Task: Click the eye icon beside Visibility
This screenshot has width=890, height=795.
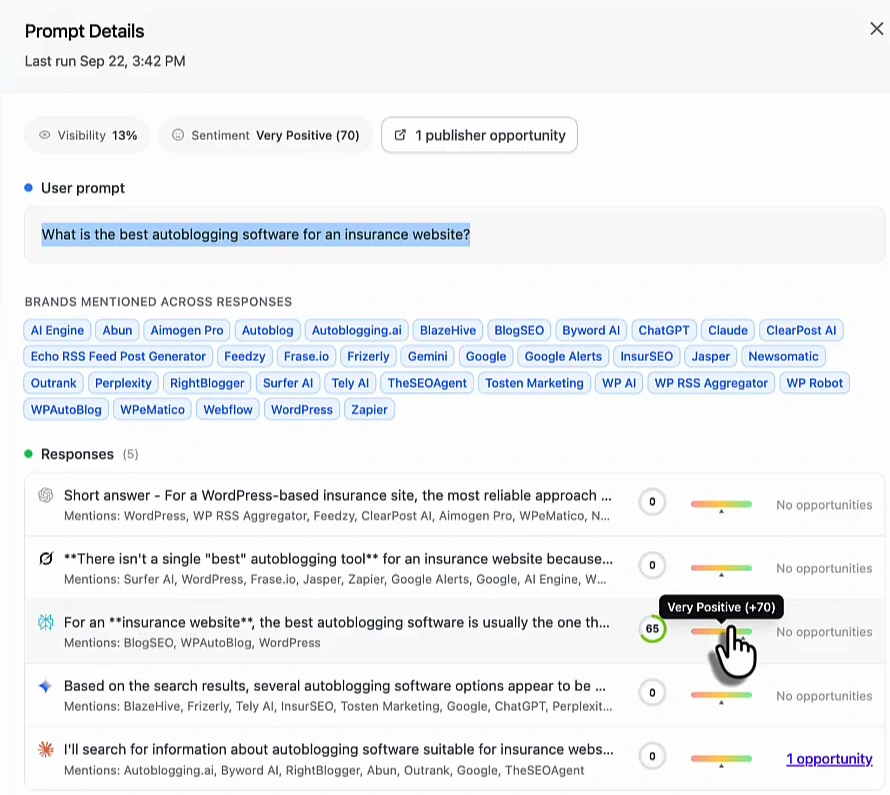Action: [x=44, y=135]
